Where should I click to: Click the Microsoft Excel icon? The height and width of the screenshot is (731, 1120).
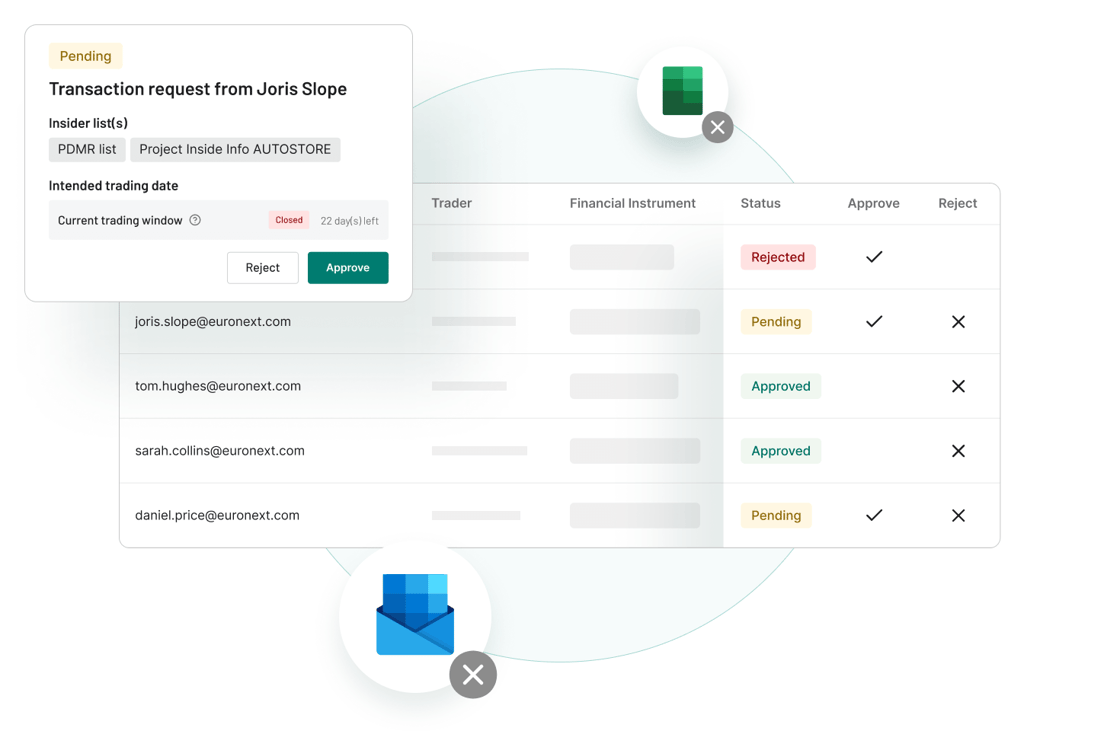(x=683, y=87)
